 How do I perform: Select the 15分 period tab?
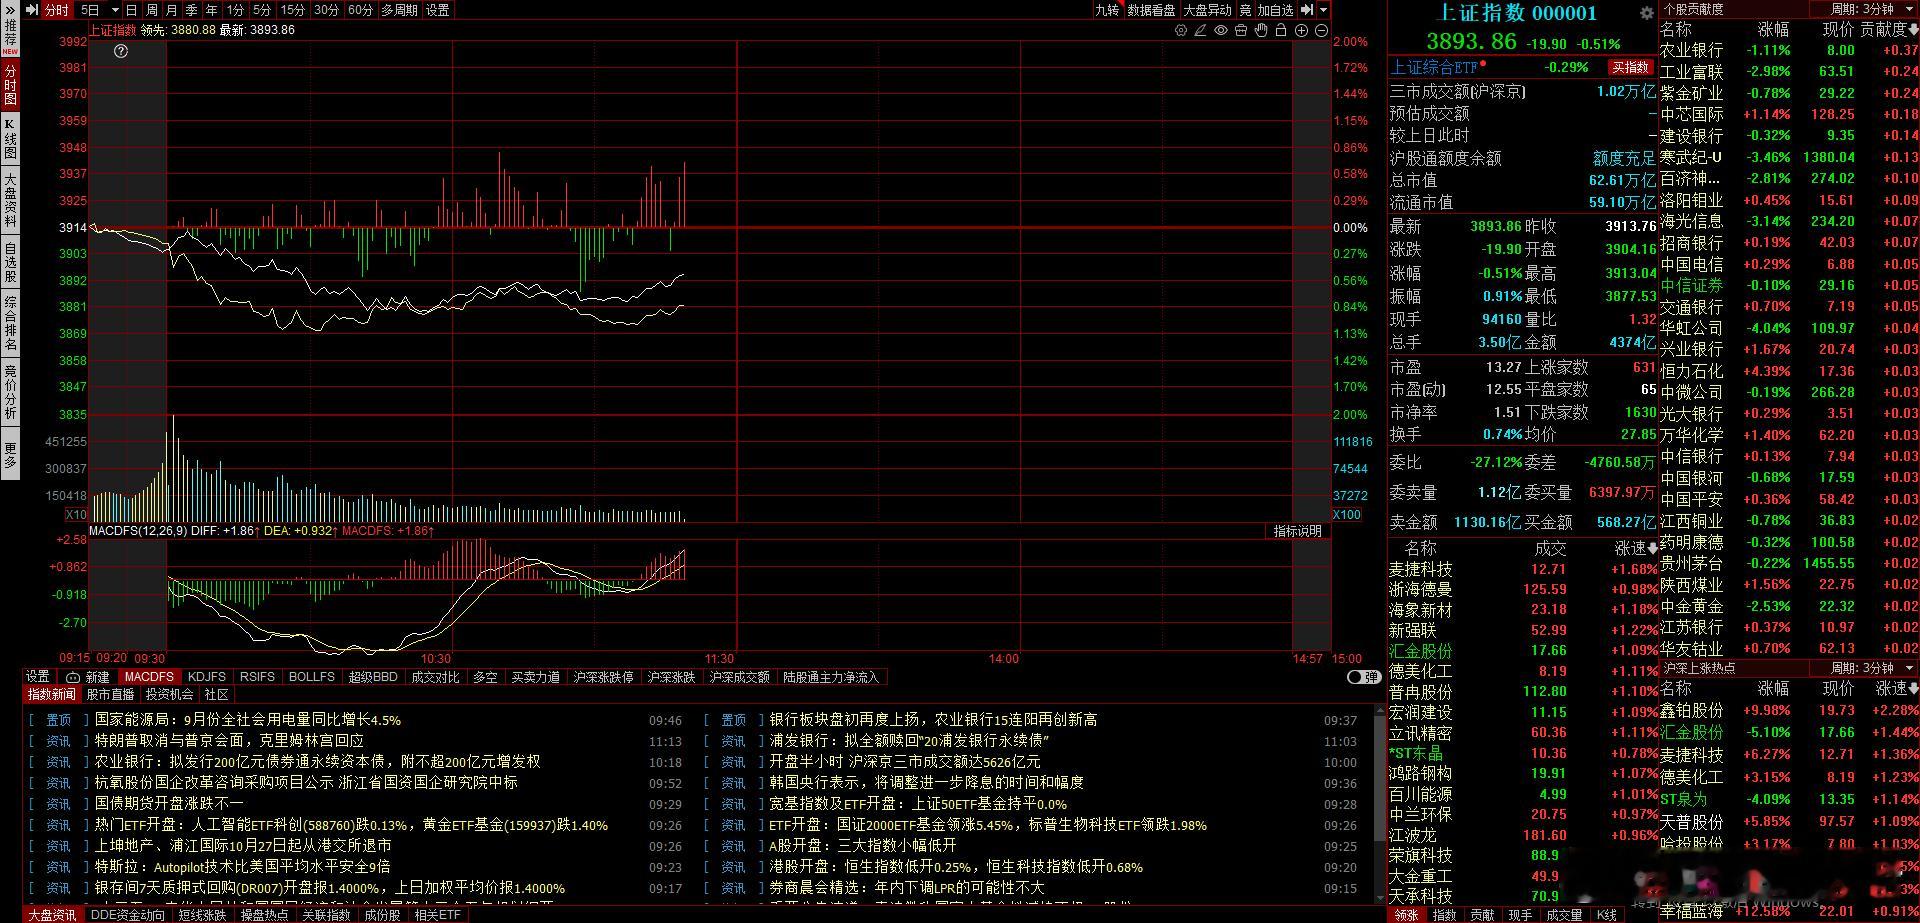pos(293,10)
